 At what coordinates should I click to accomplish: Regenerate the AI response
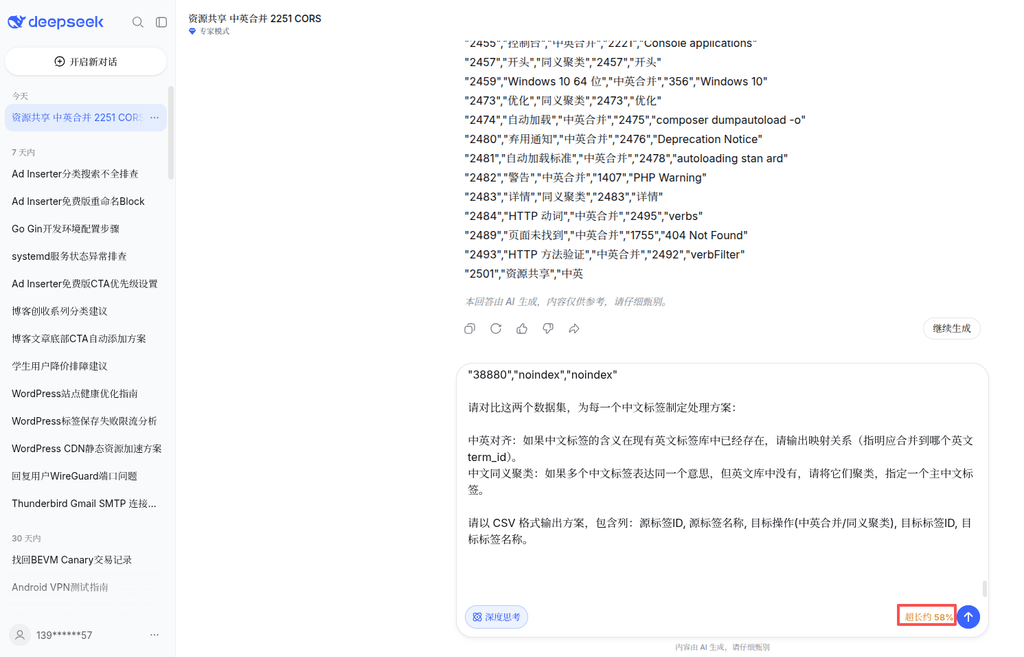point(496,328)
